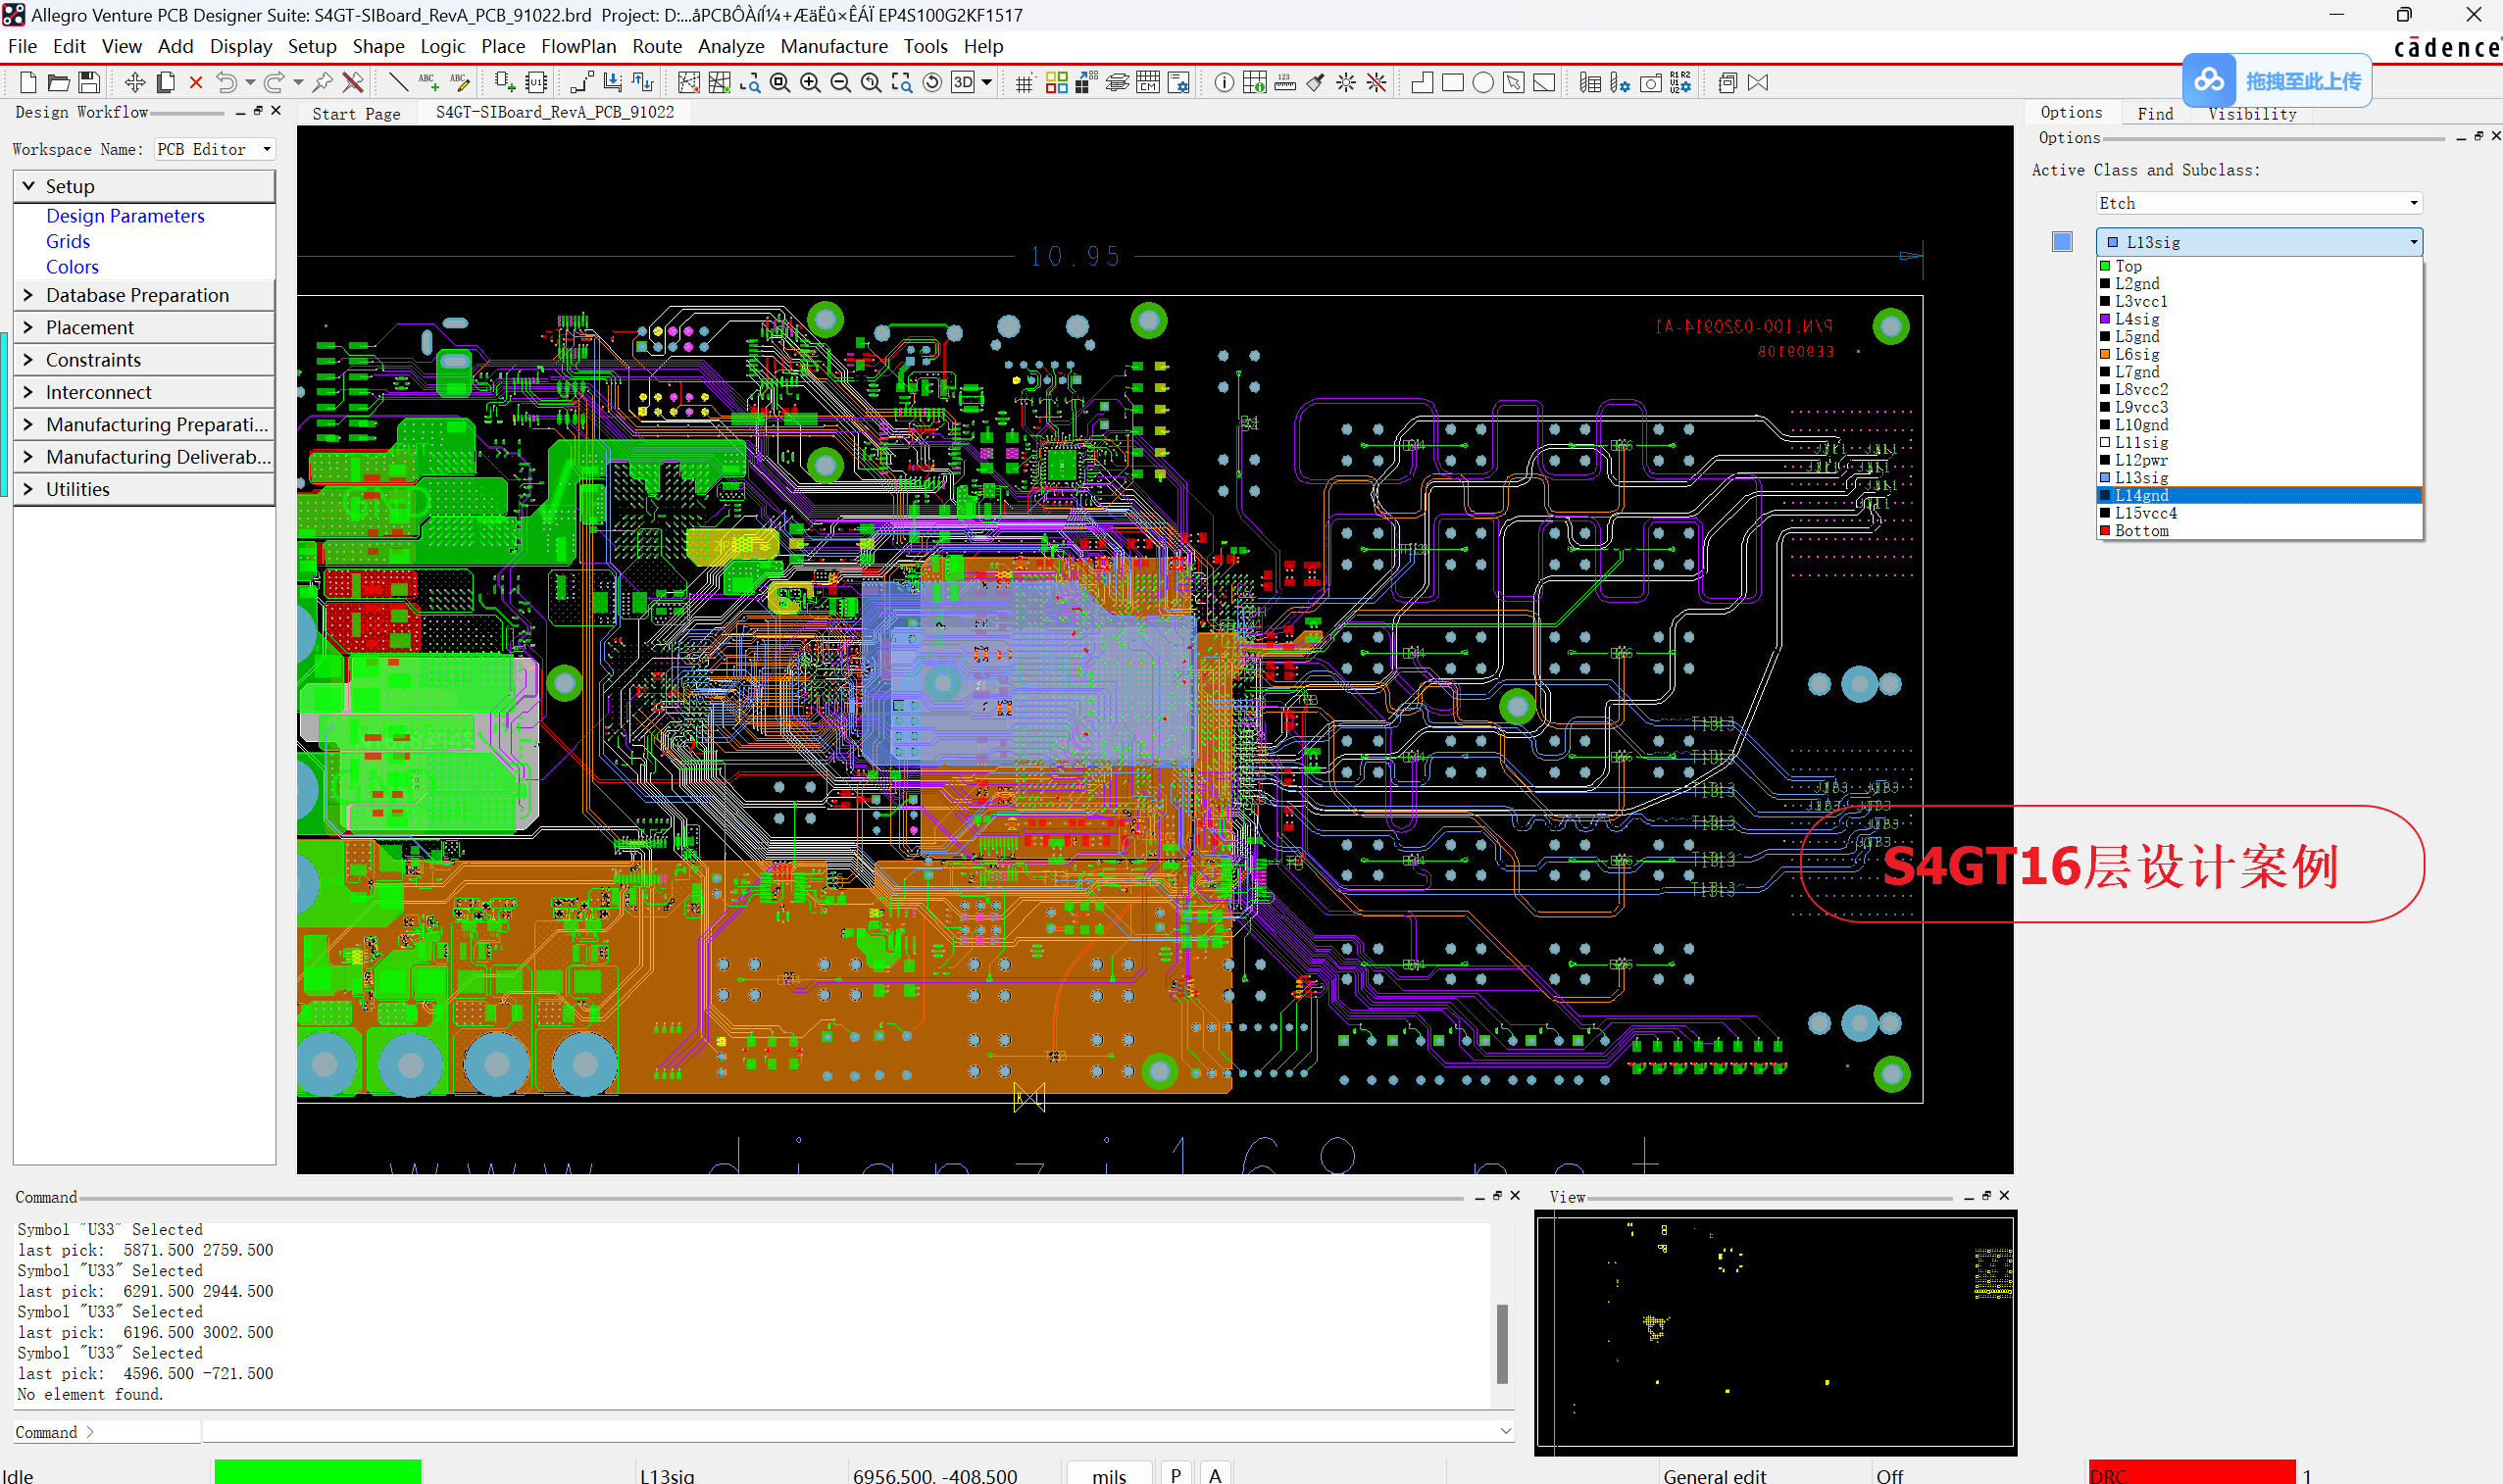Select the Slide routing tool
This screenshot has width=2503, height=1484.
tap(613, 83)
